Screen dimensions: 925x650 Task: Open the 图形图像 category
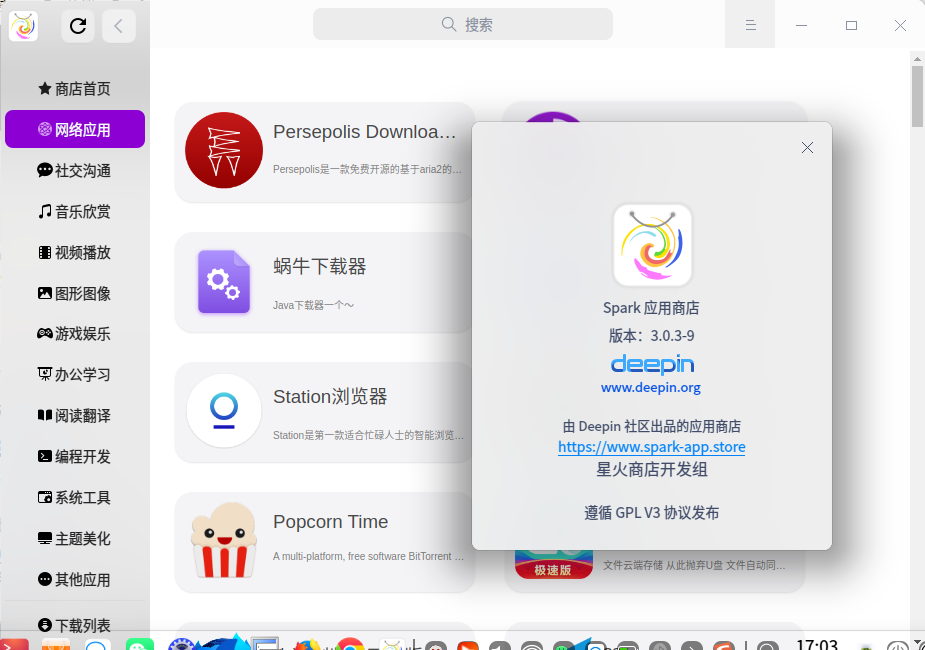coord(75,293)
